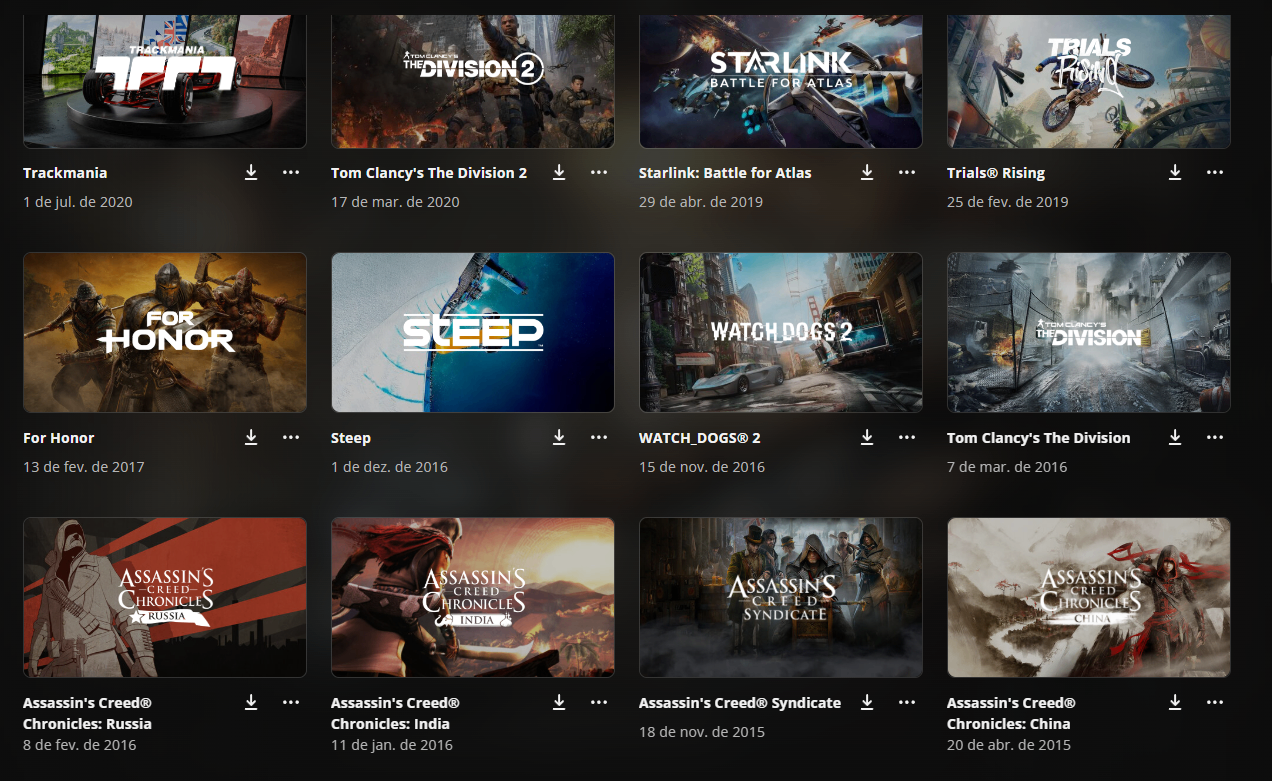This screenshot has width=1272, height=781.
Task: Download Trials Rising via its download icon
Action: (1175, 173)
